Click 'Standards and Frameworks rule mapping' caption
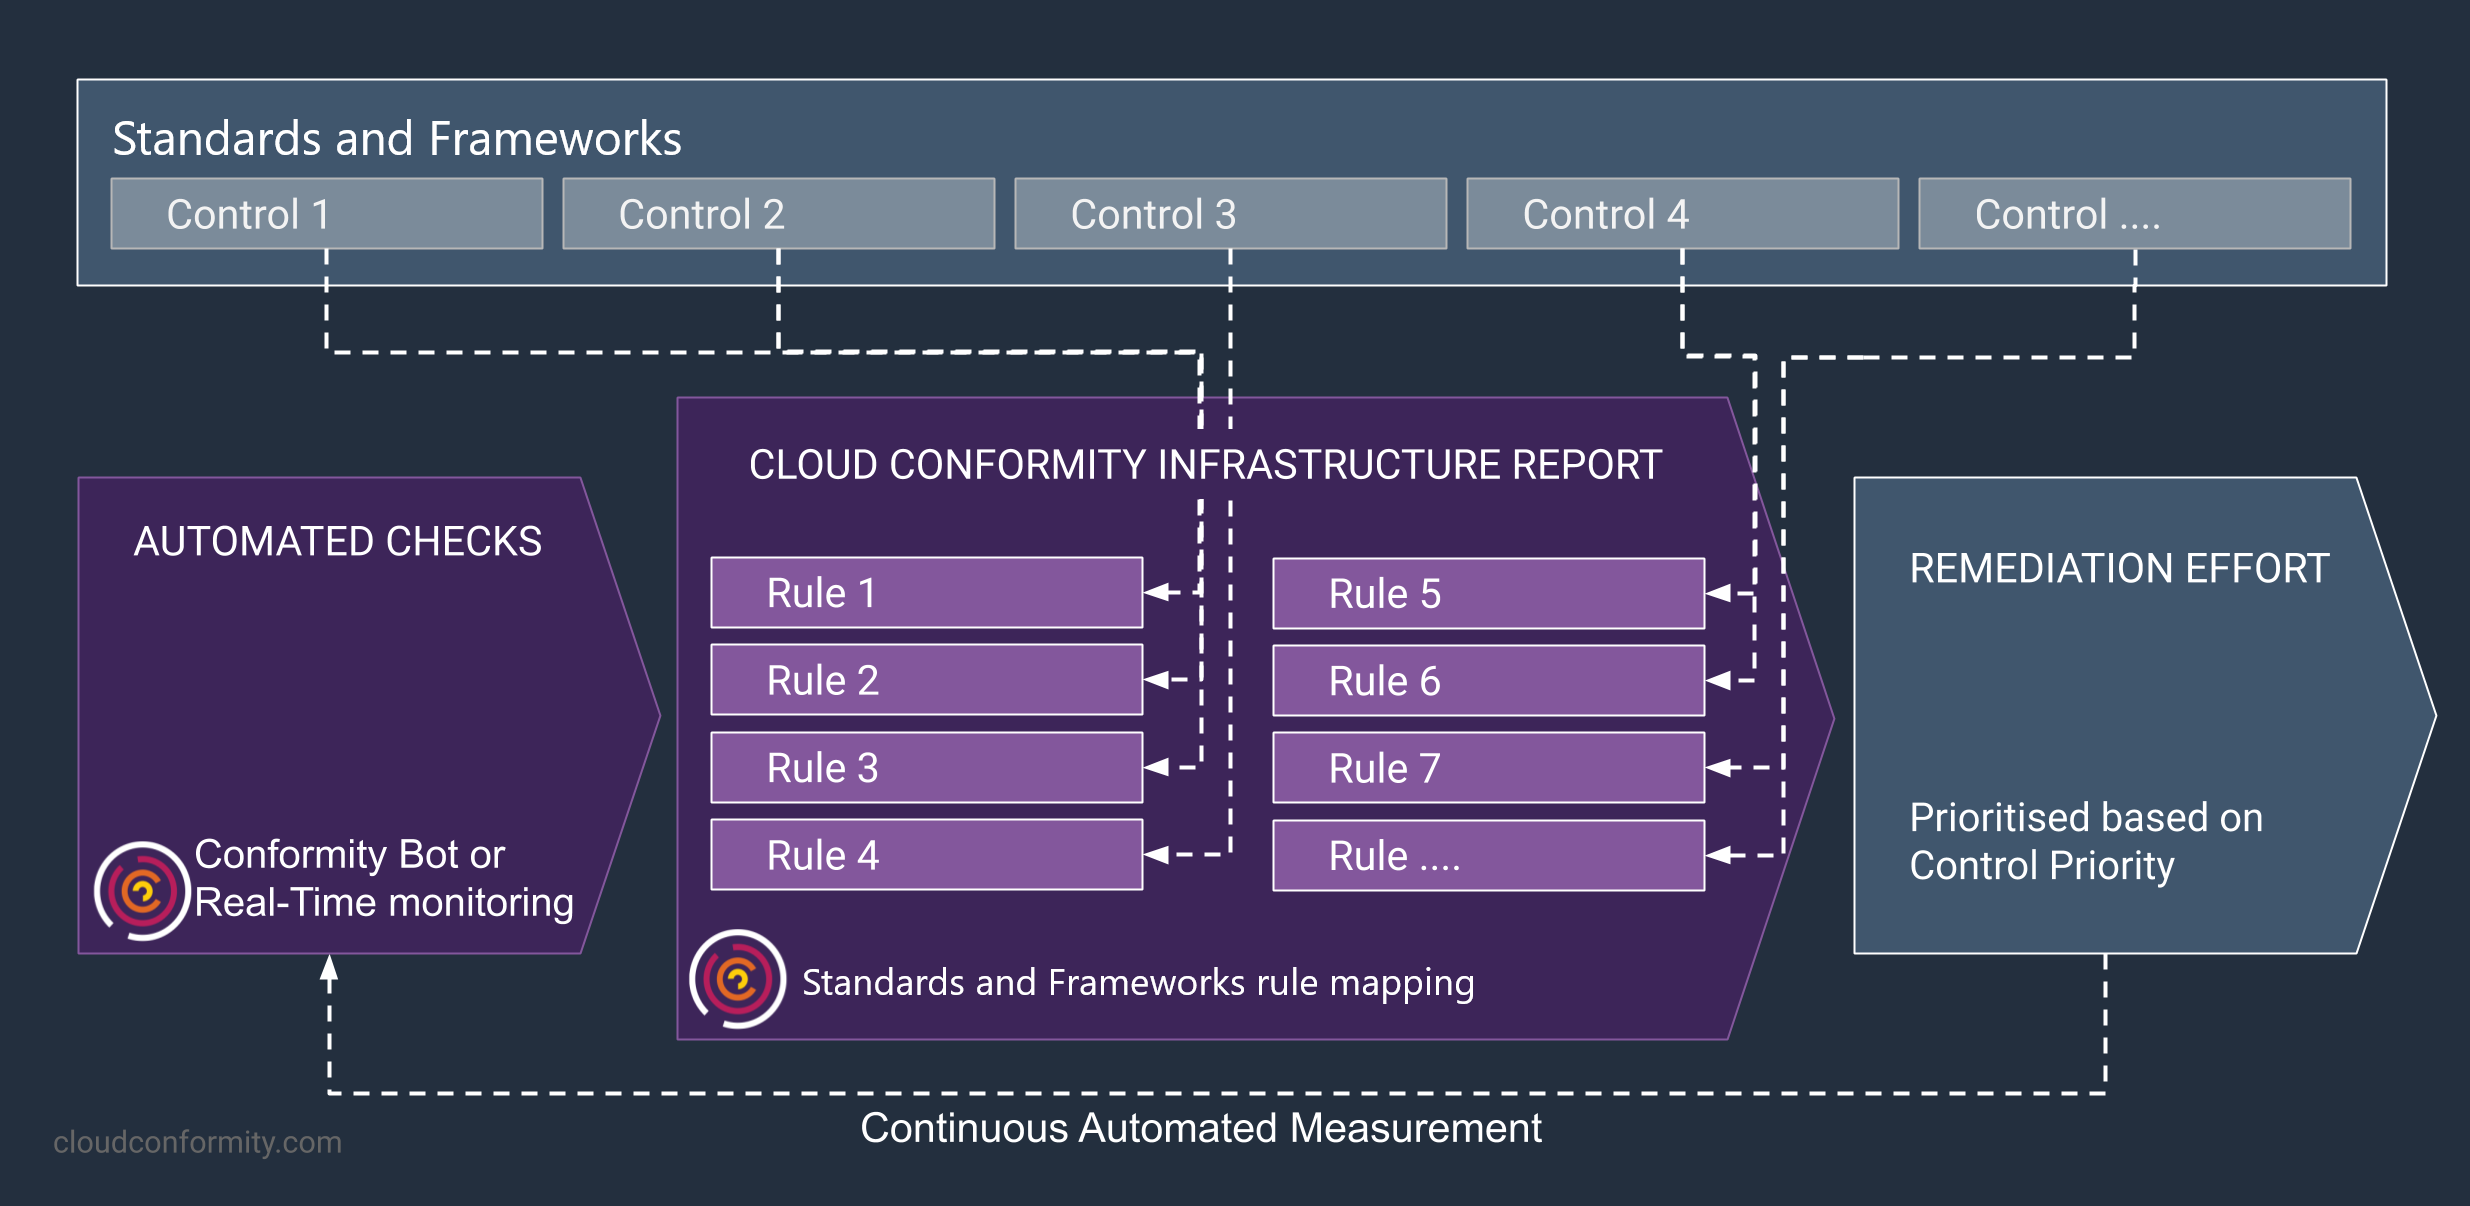The width and height of the screenshot is (2470, 1206). point(1138,983)
